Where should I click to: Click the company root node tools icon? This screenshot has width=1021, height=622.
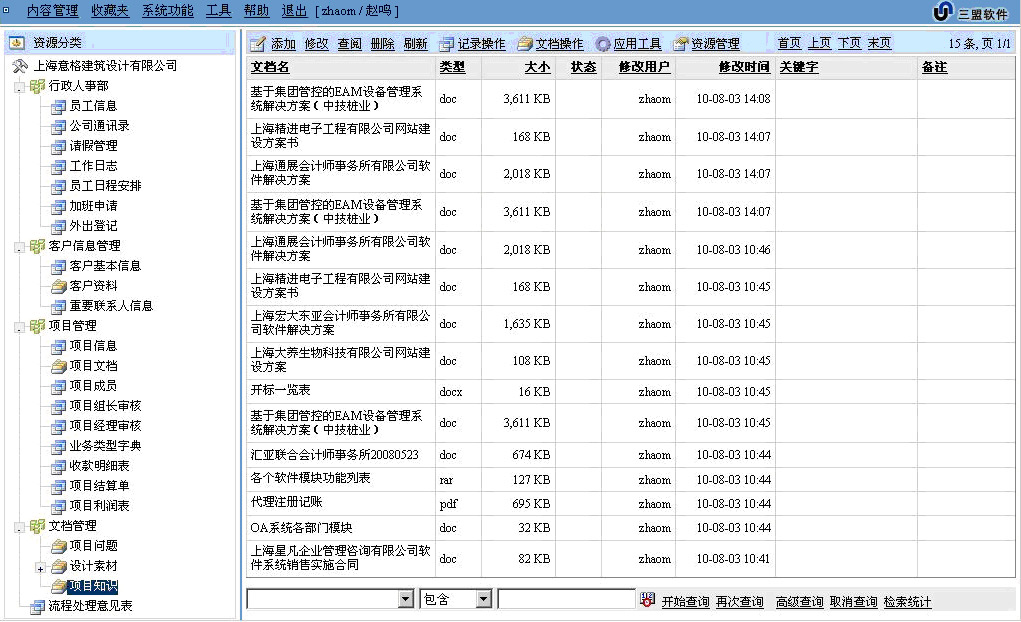(20, 66)
